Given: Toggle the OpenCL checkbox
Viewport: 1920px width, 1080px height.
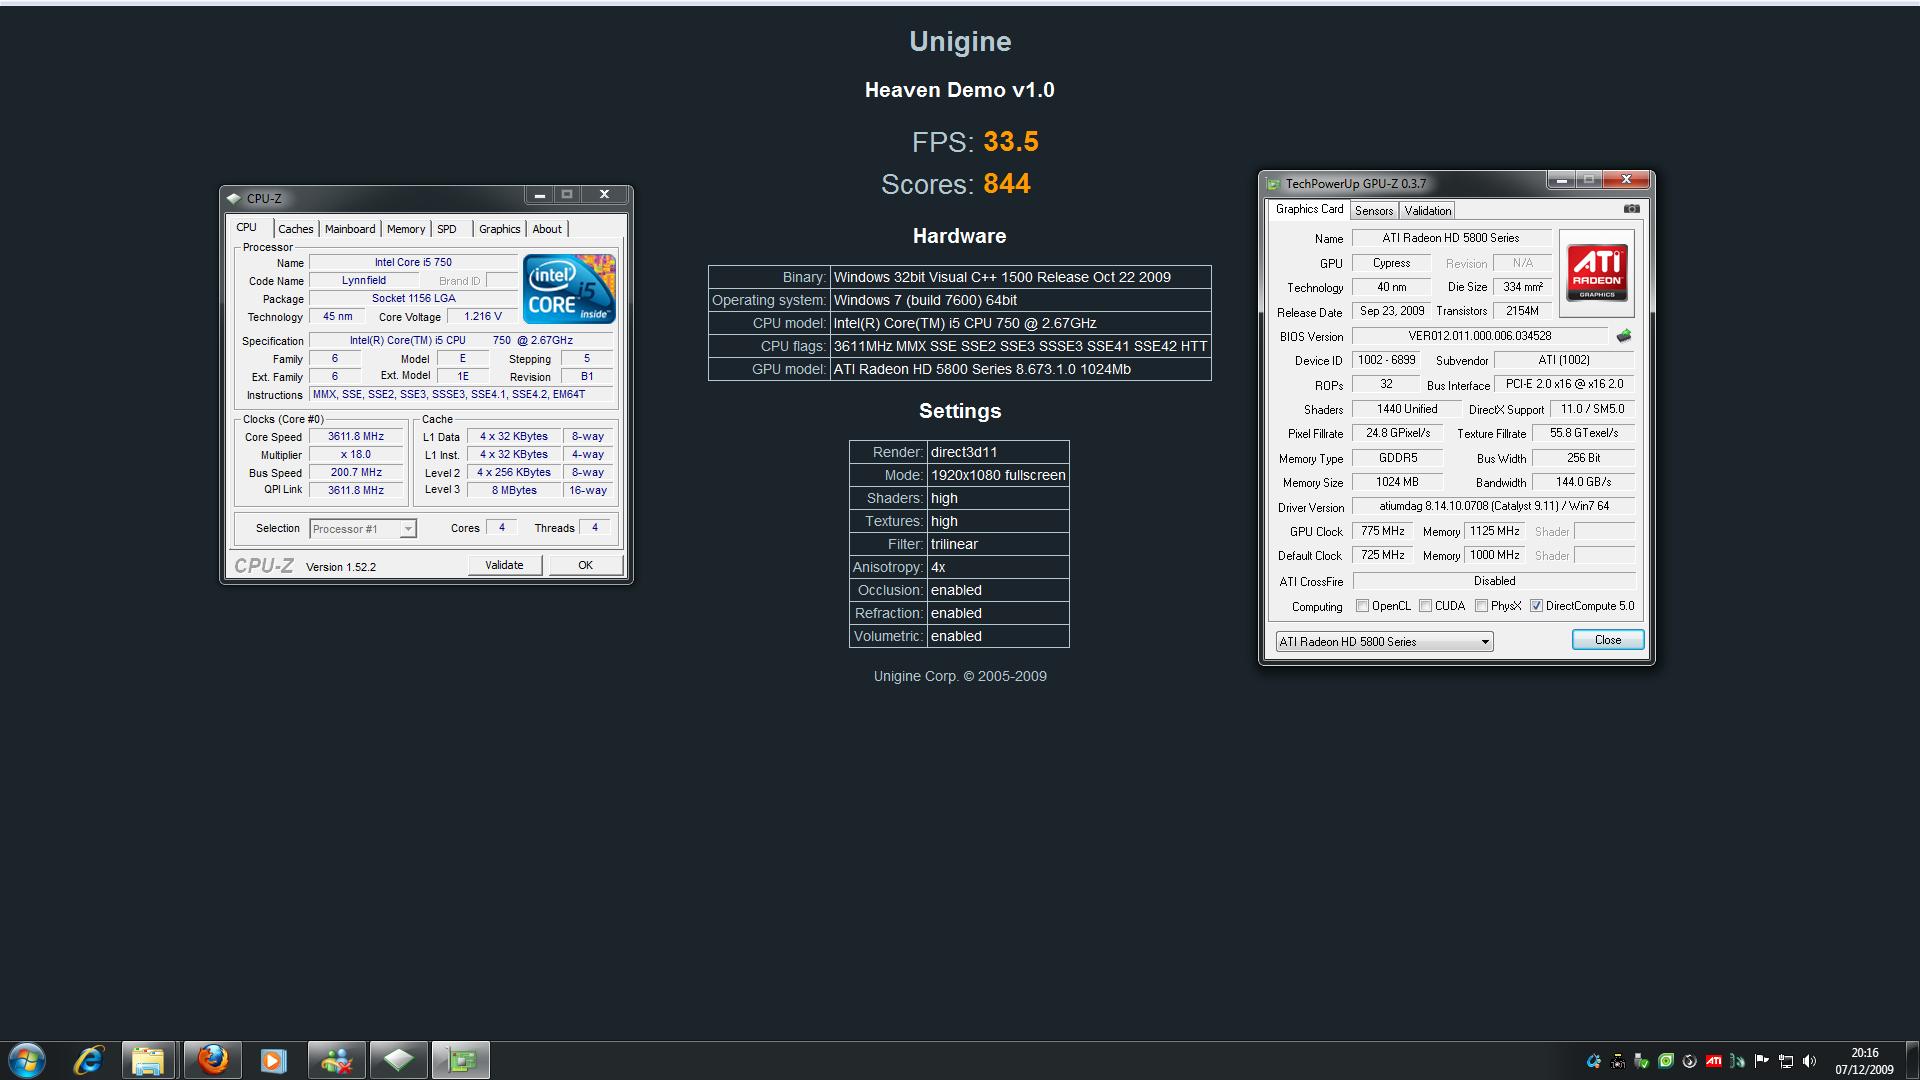Looking at the screenshot, I should coord(1362,606).
